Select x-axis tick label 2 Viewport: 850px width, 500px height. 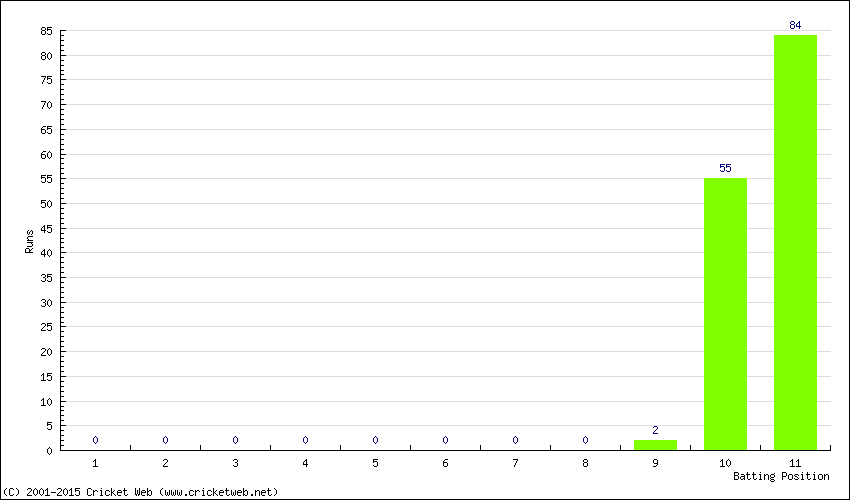tap(165, 463)
